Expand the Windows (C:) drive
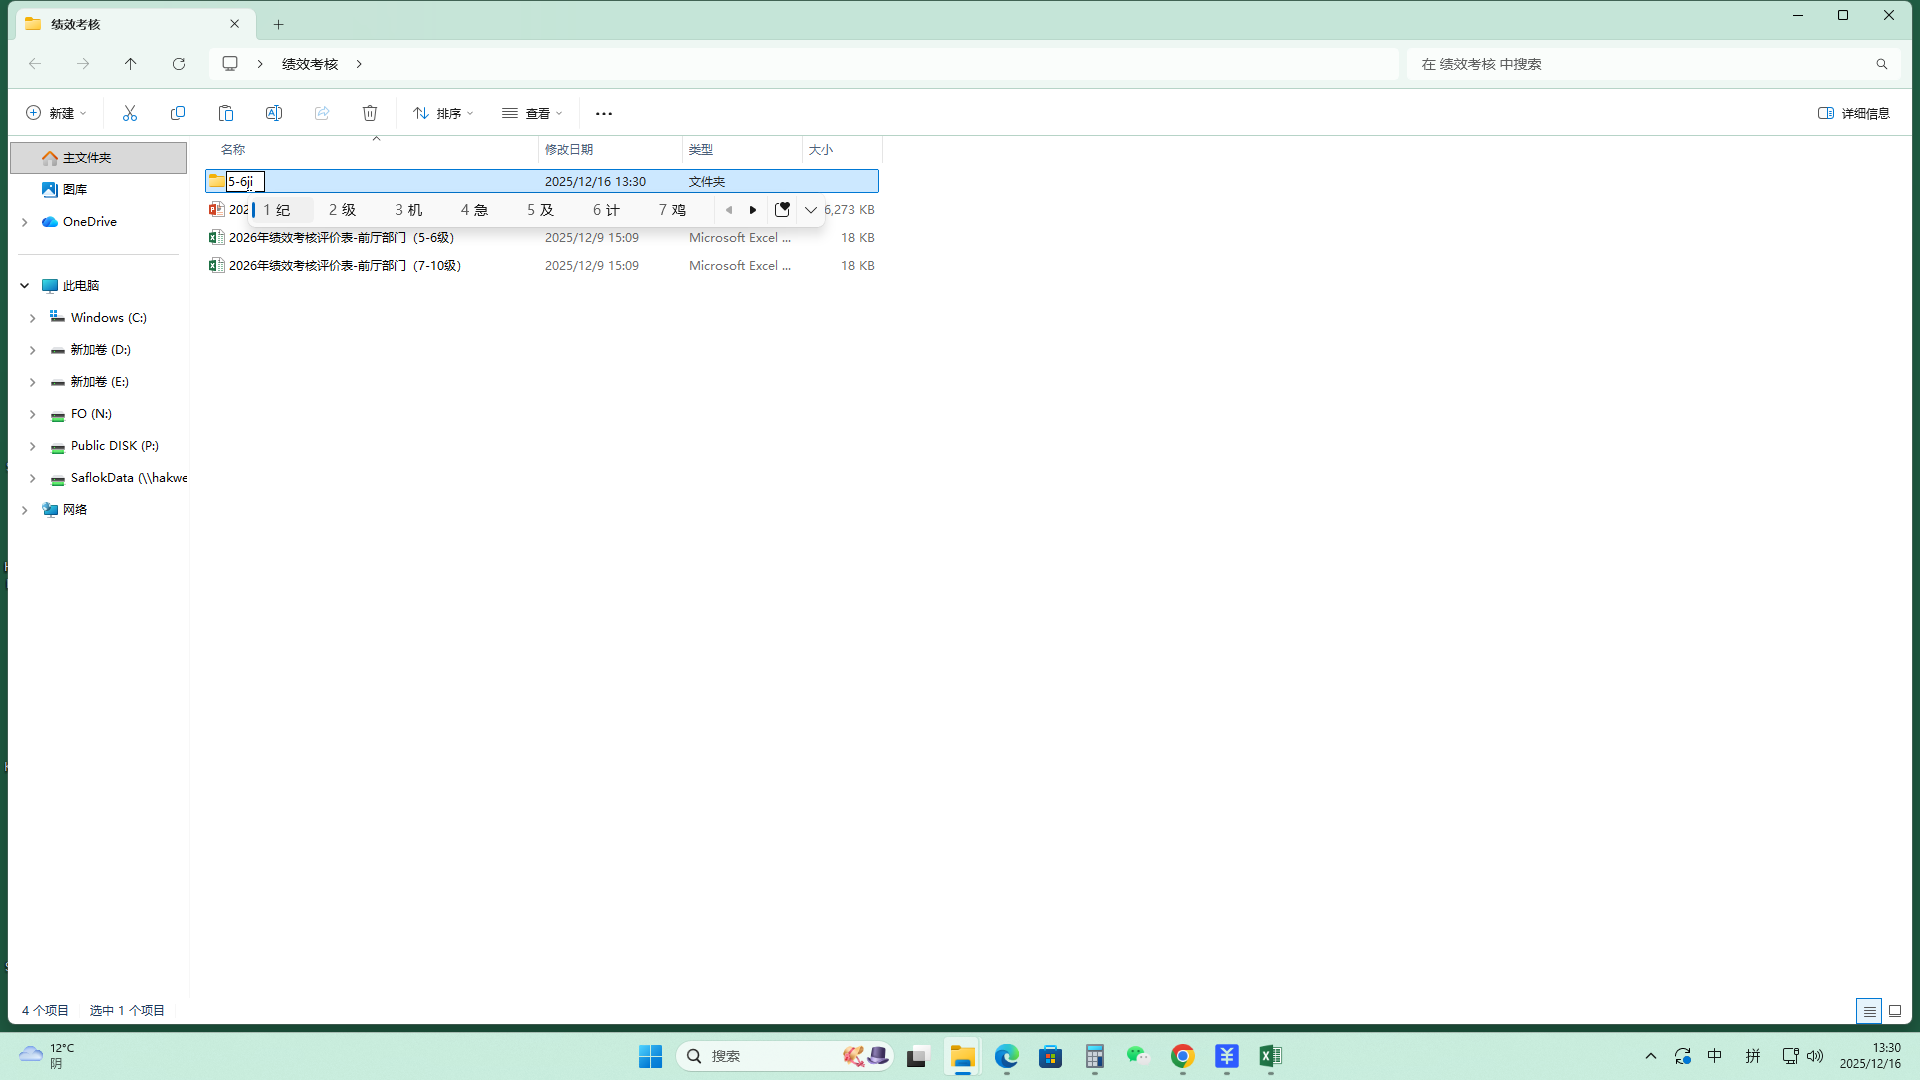 point(32,318)
